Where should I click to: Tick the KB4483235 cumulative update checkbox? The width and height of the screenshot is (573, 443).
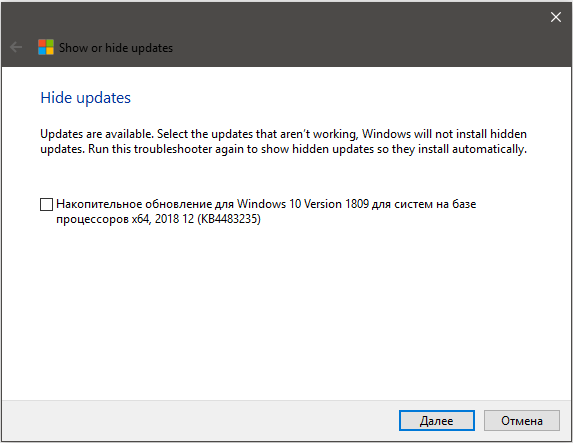pos(46,204)
